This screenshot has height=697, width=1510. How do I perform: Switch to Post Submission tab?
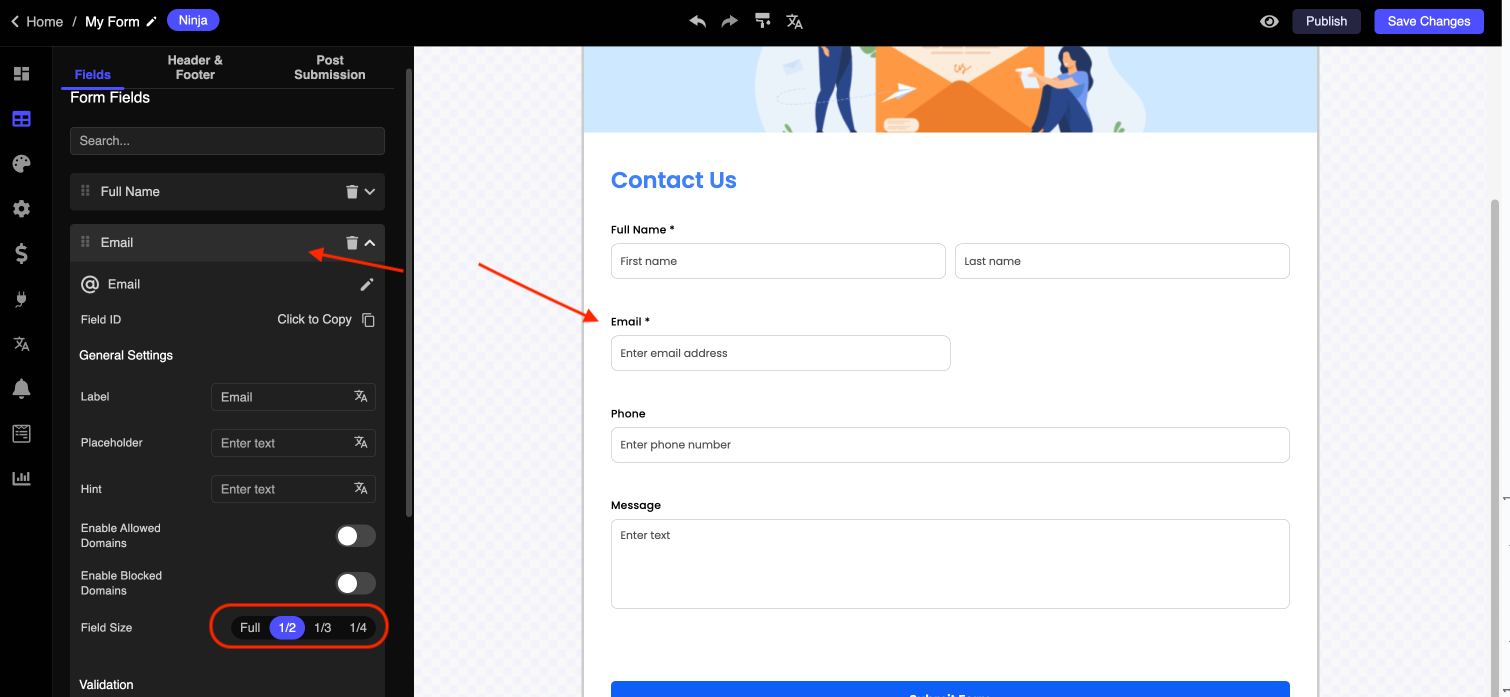[x=329, y=67]
